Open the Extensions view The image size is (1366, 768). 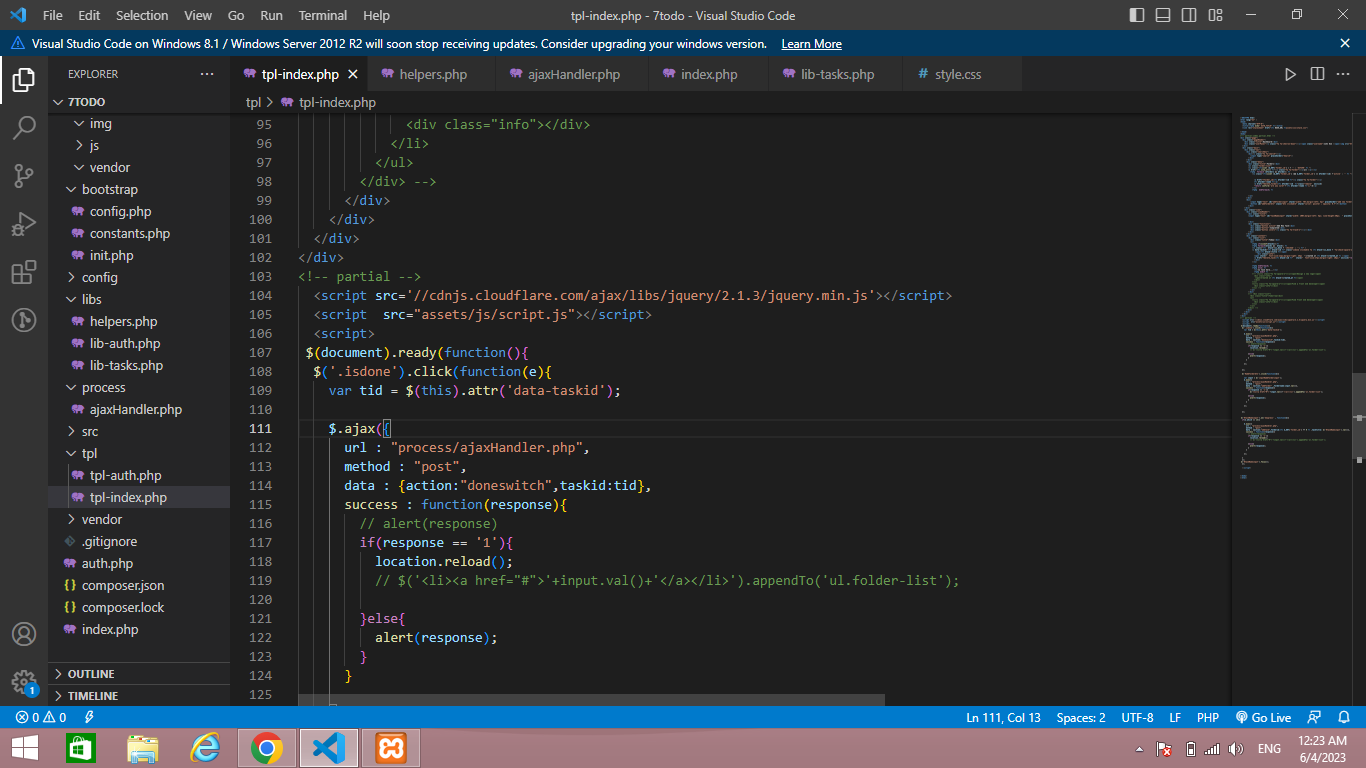24,272
